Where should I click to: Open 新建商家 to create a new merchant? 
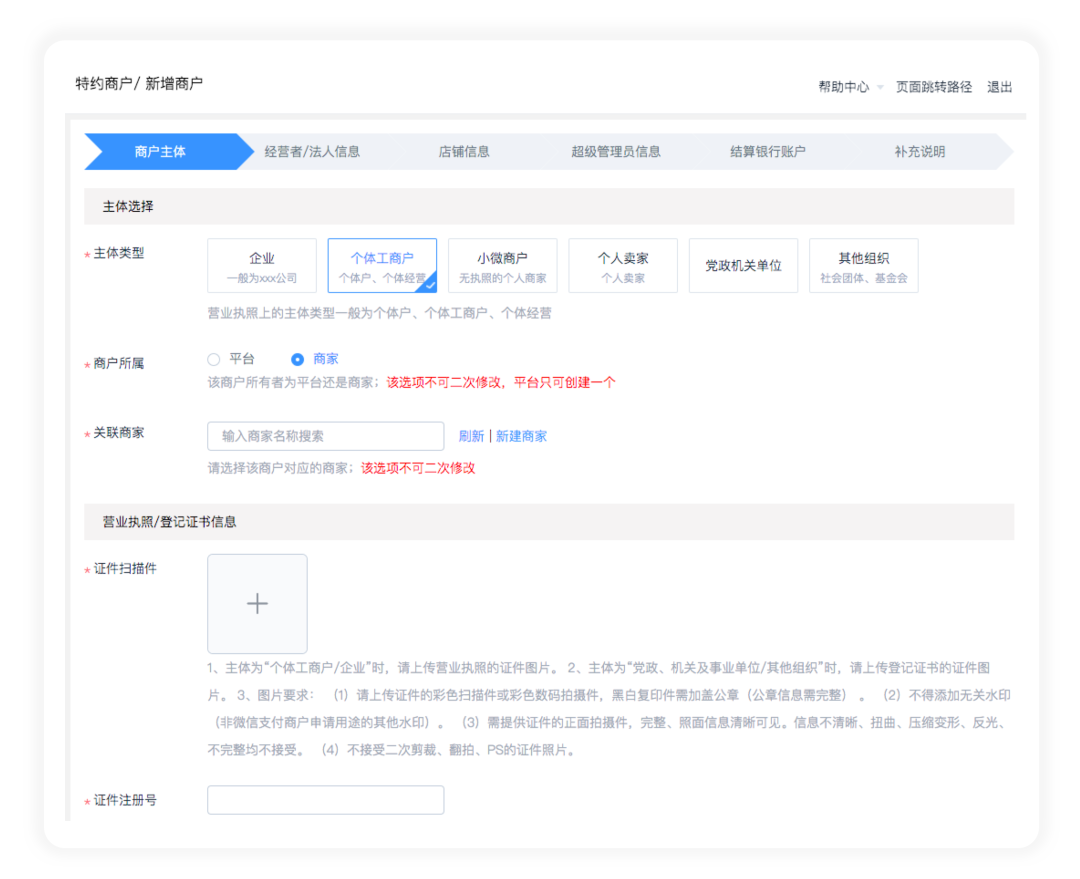click(521, 435)
